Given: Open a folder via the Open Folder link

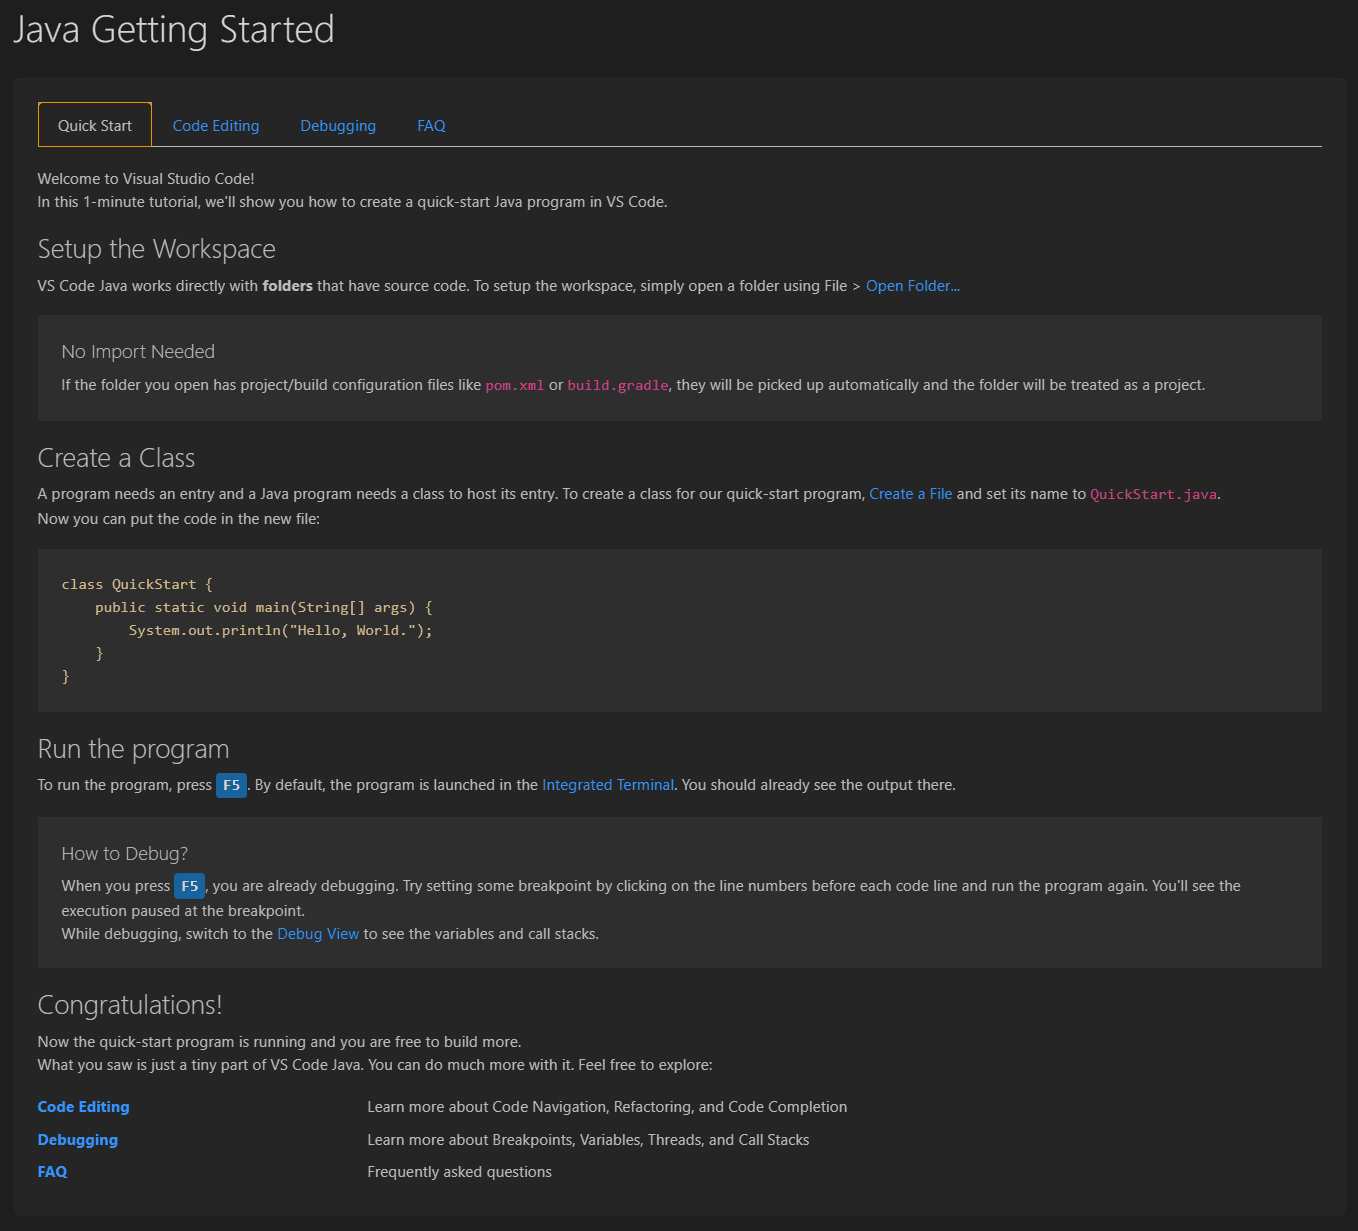Looking at the screenshot, I should point(911,285).
